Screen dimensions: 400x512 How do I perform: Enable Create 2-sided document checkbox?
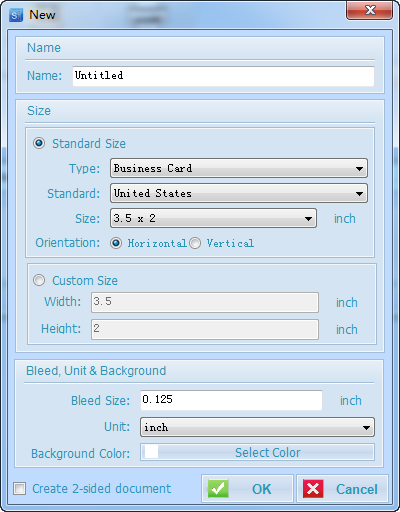19,489
